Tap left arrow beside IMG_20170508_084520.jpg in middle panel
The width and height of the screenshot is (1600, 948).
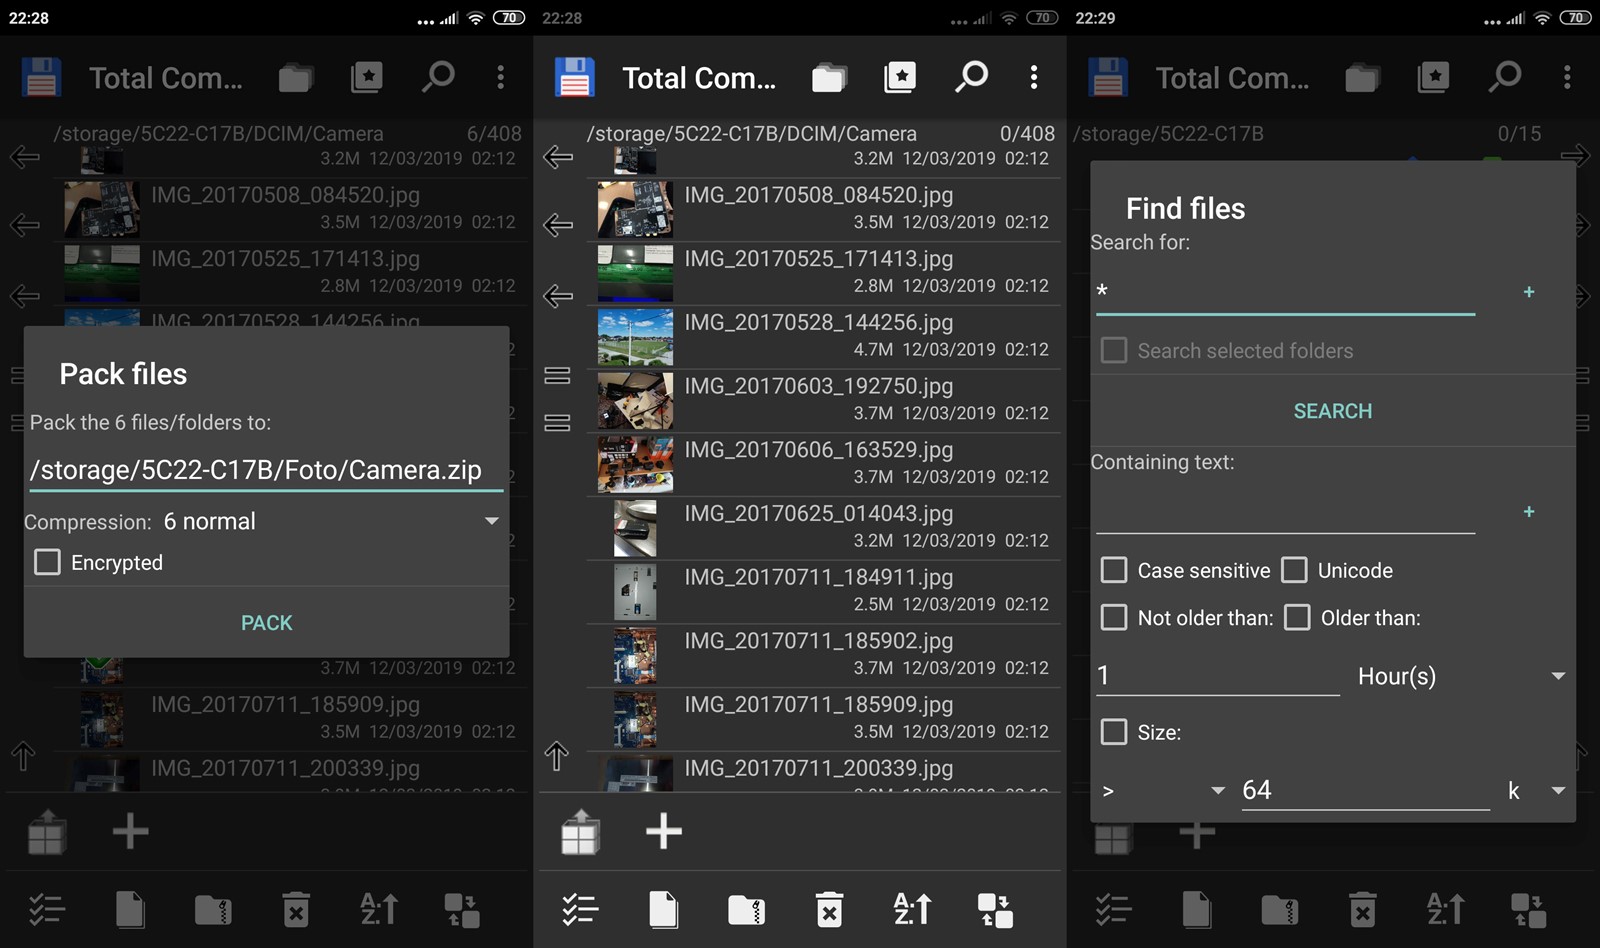tap(558, 225)
